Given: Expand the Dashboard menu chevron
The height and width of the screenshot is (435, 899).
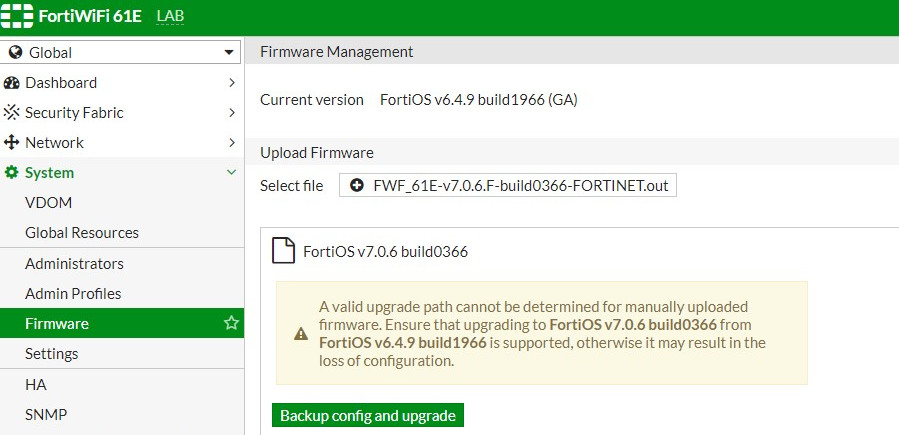Looking at the screenshot, I should (232, 83).
